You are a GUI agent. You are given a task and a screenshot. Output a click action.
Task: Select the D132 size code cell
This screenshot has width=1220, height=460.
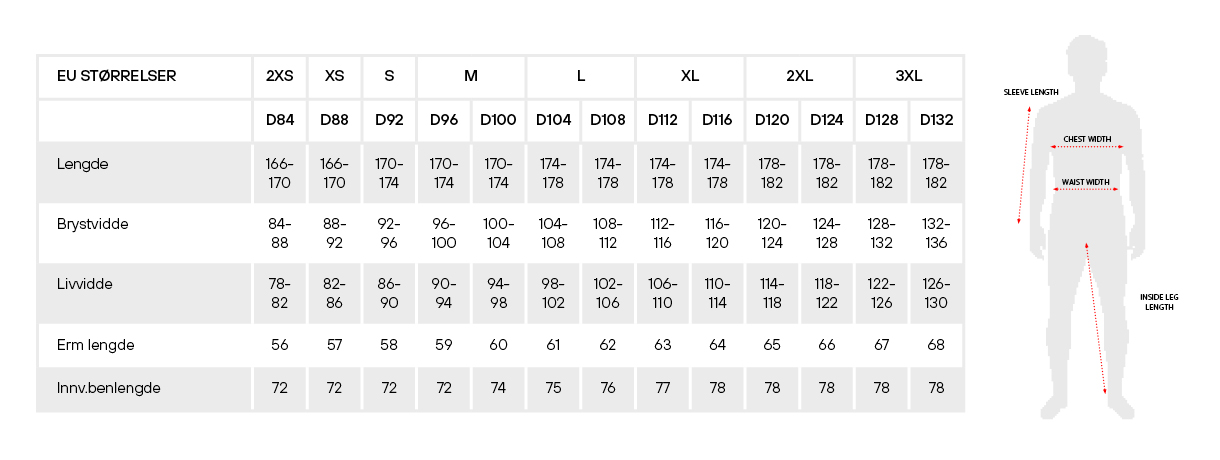pos(937,121)
